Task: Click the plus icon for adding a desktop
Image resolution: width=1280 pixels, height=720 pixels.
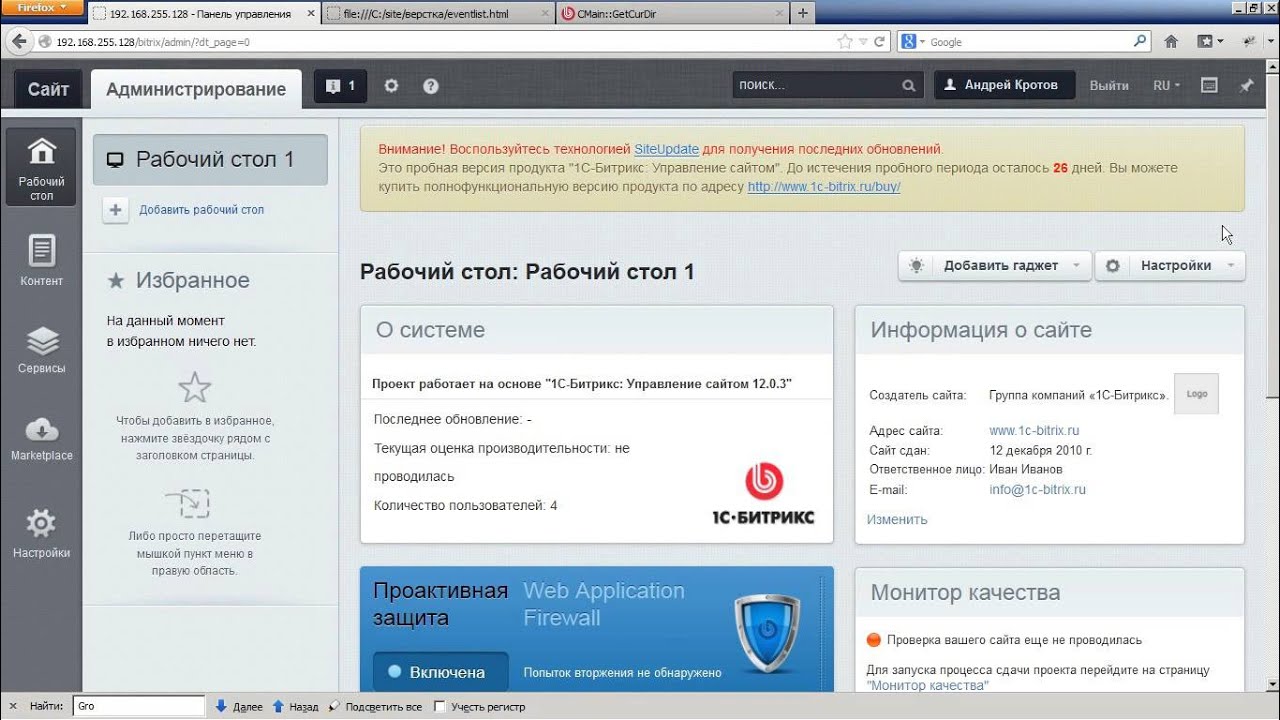Action: [116, 210]
